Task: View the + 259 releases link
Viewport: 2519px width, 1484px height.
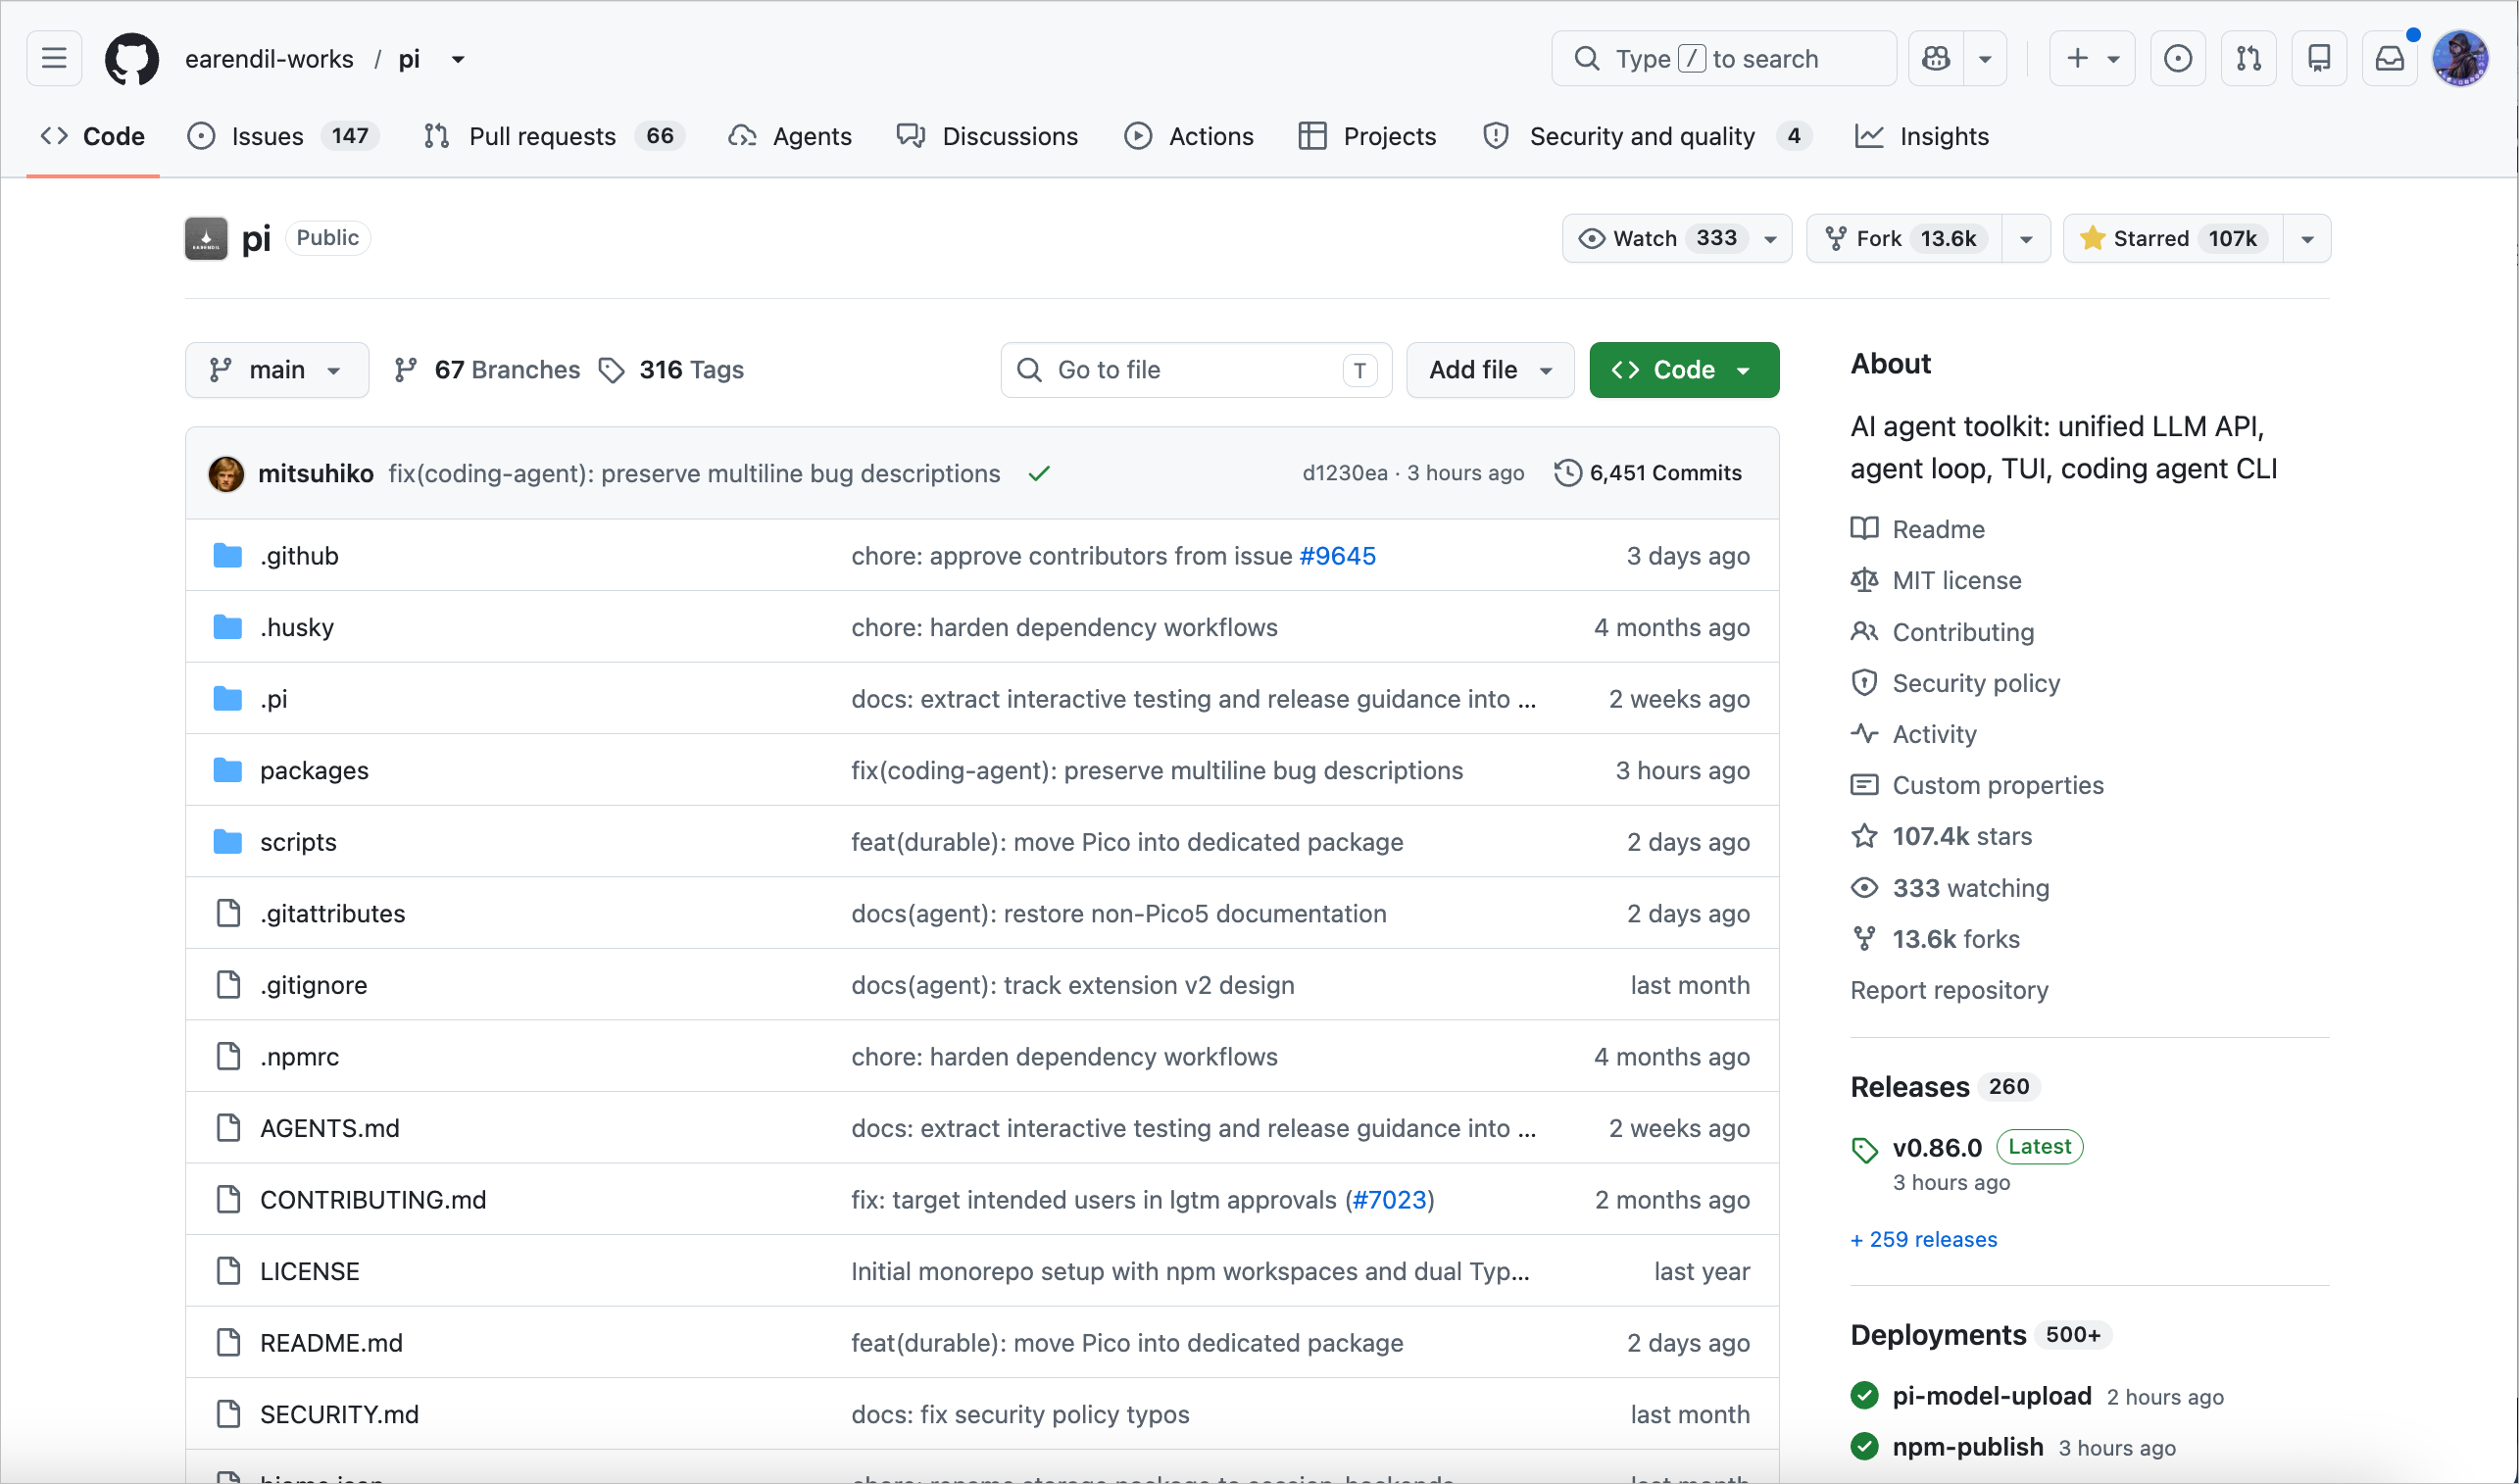Action: coord(1924,1239)
